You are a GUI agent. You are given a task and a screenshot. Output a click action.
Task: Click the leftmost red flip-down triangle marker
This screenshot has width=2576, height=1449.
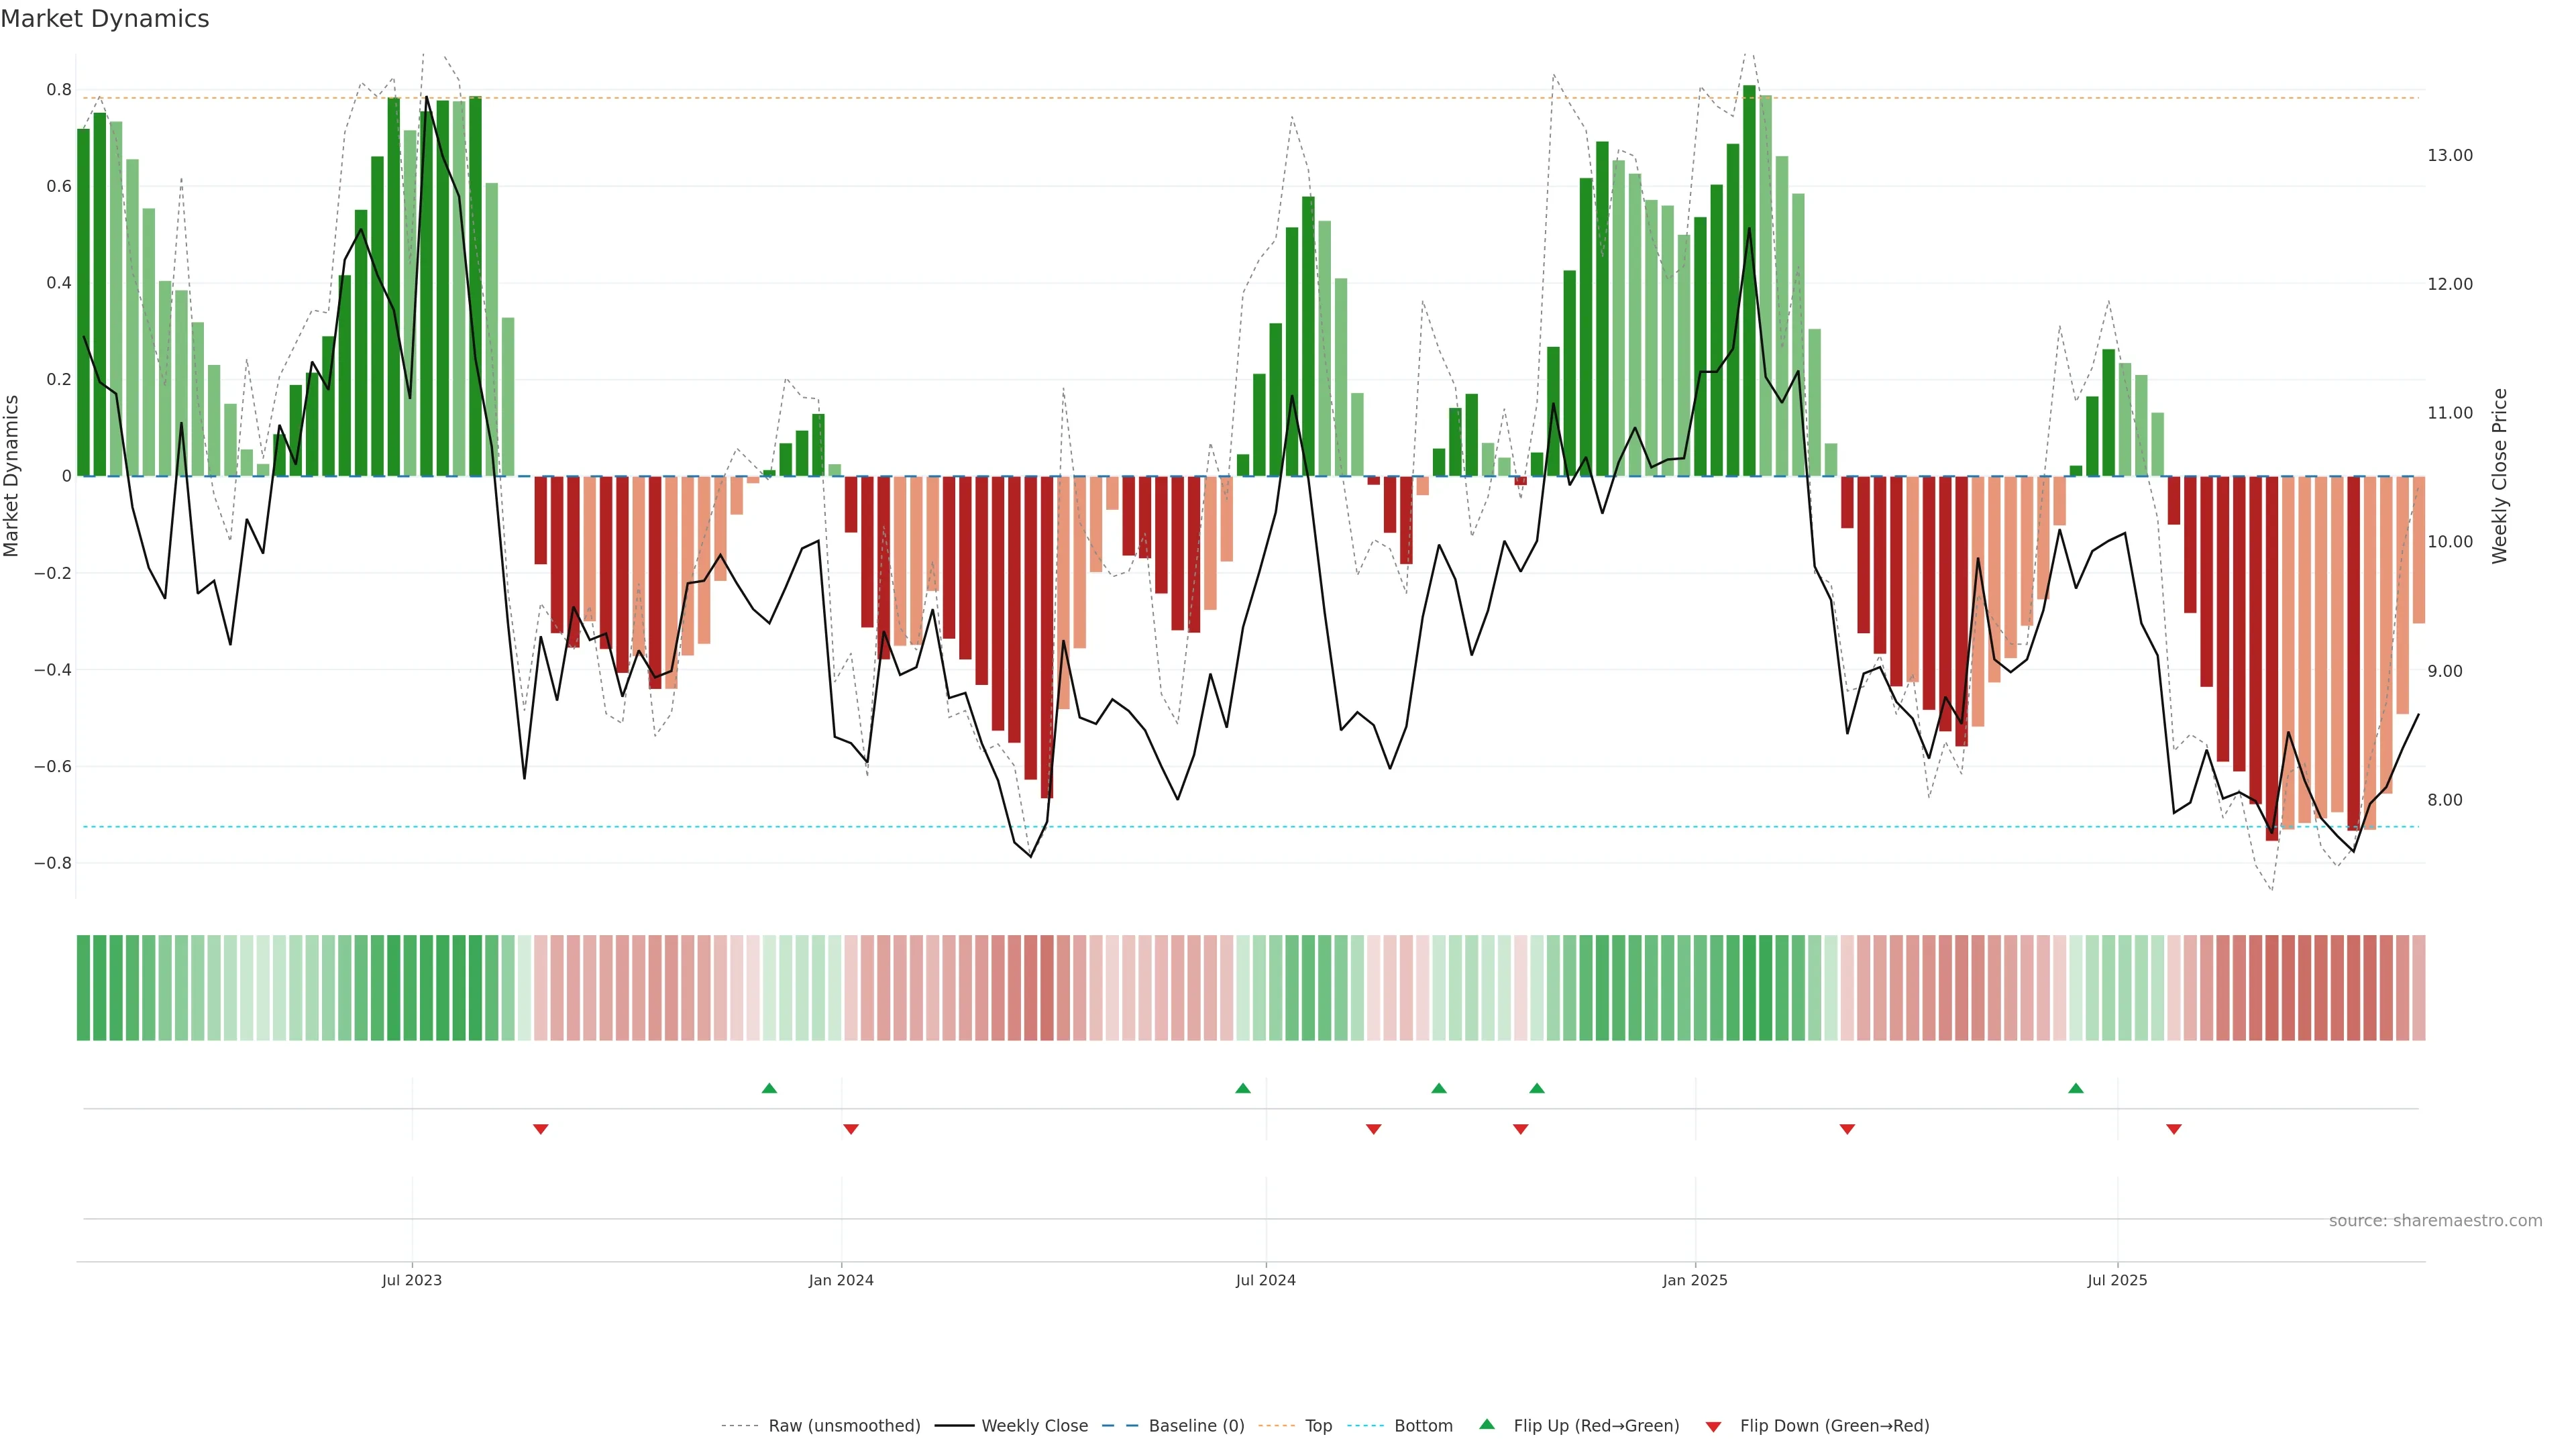(540, 1129)
